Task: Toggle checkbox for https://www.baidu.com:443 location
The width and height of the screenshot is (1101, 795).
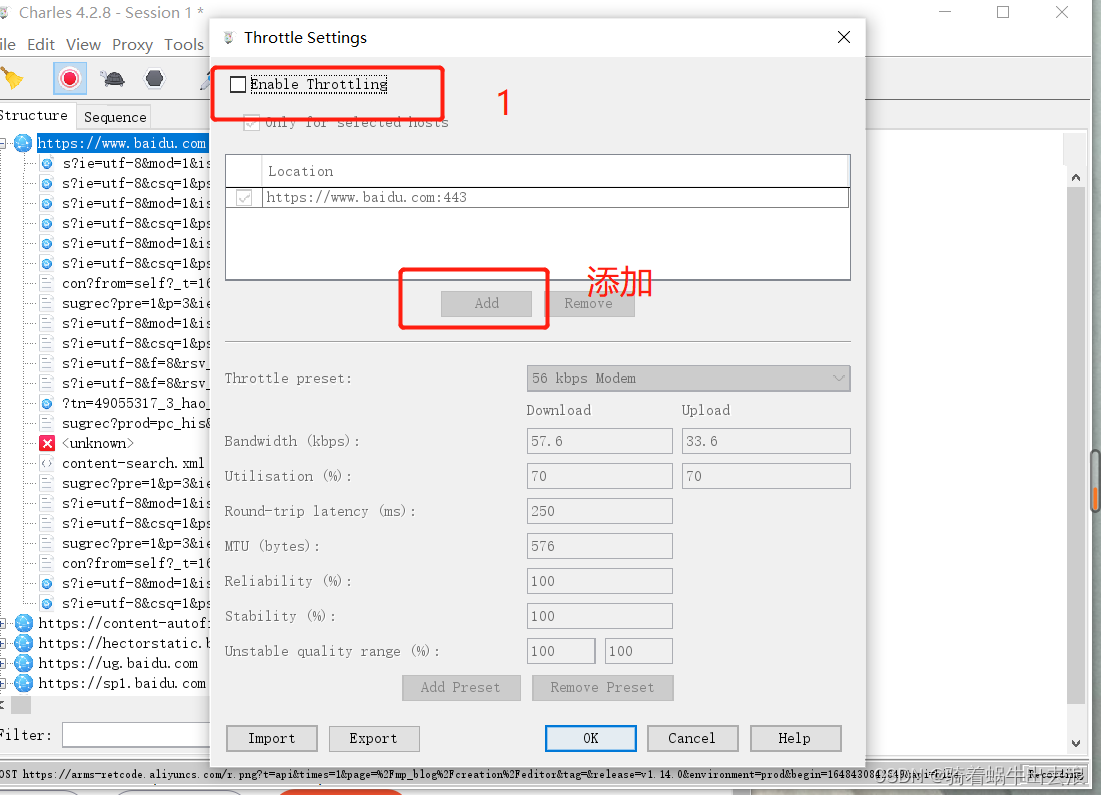Action: [244, 198]
